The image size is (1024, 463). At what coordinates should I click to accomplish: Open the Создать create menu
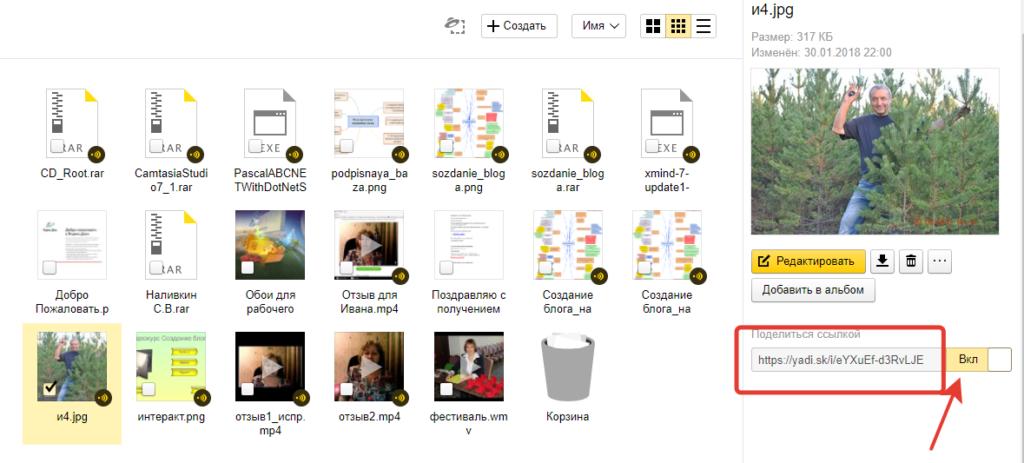[515, 26]
